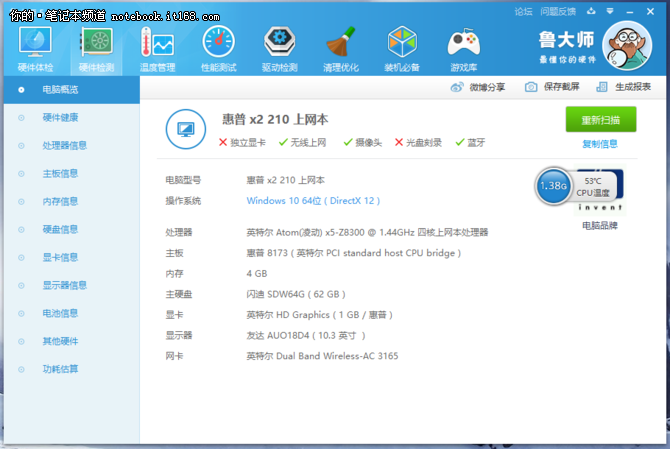Select the 硬件检测 hardware detection icon
670x449 pixels.
(97, 49)
